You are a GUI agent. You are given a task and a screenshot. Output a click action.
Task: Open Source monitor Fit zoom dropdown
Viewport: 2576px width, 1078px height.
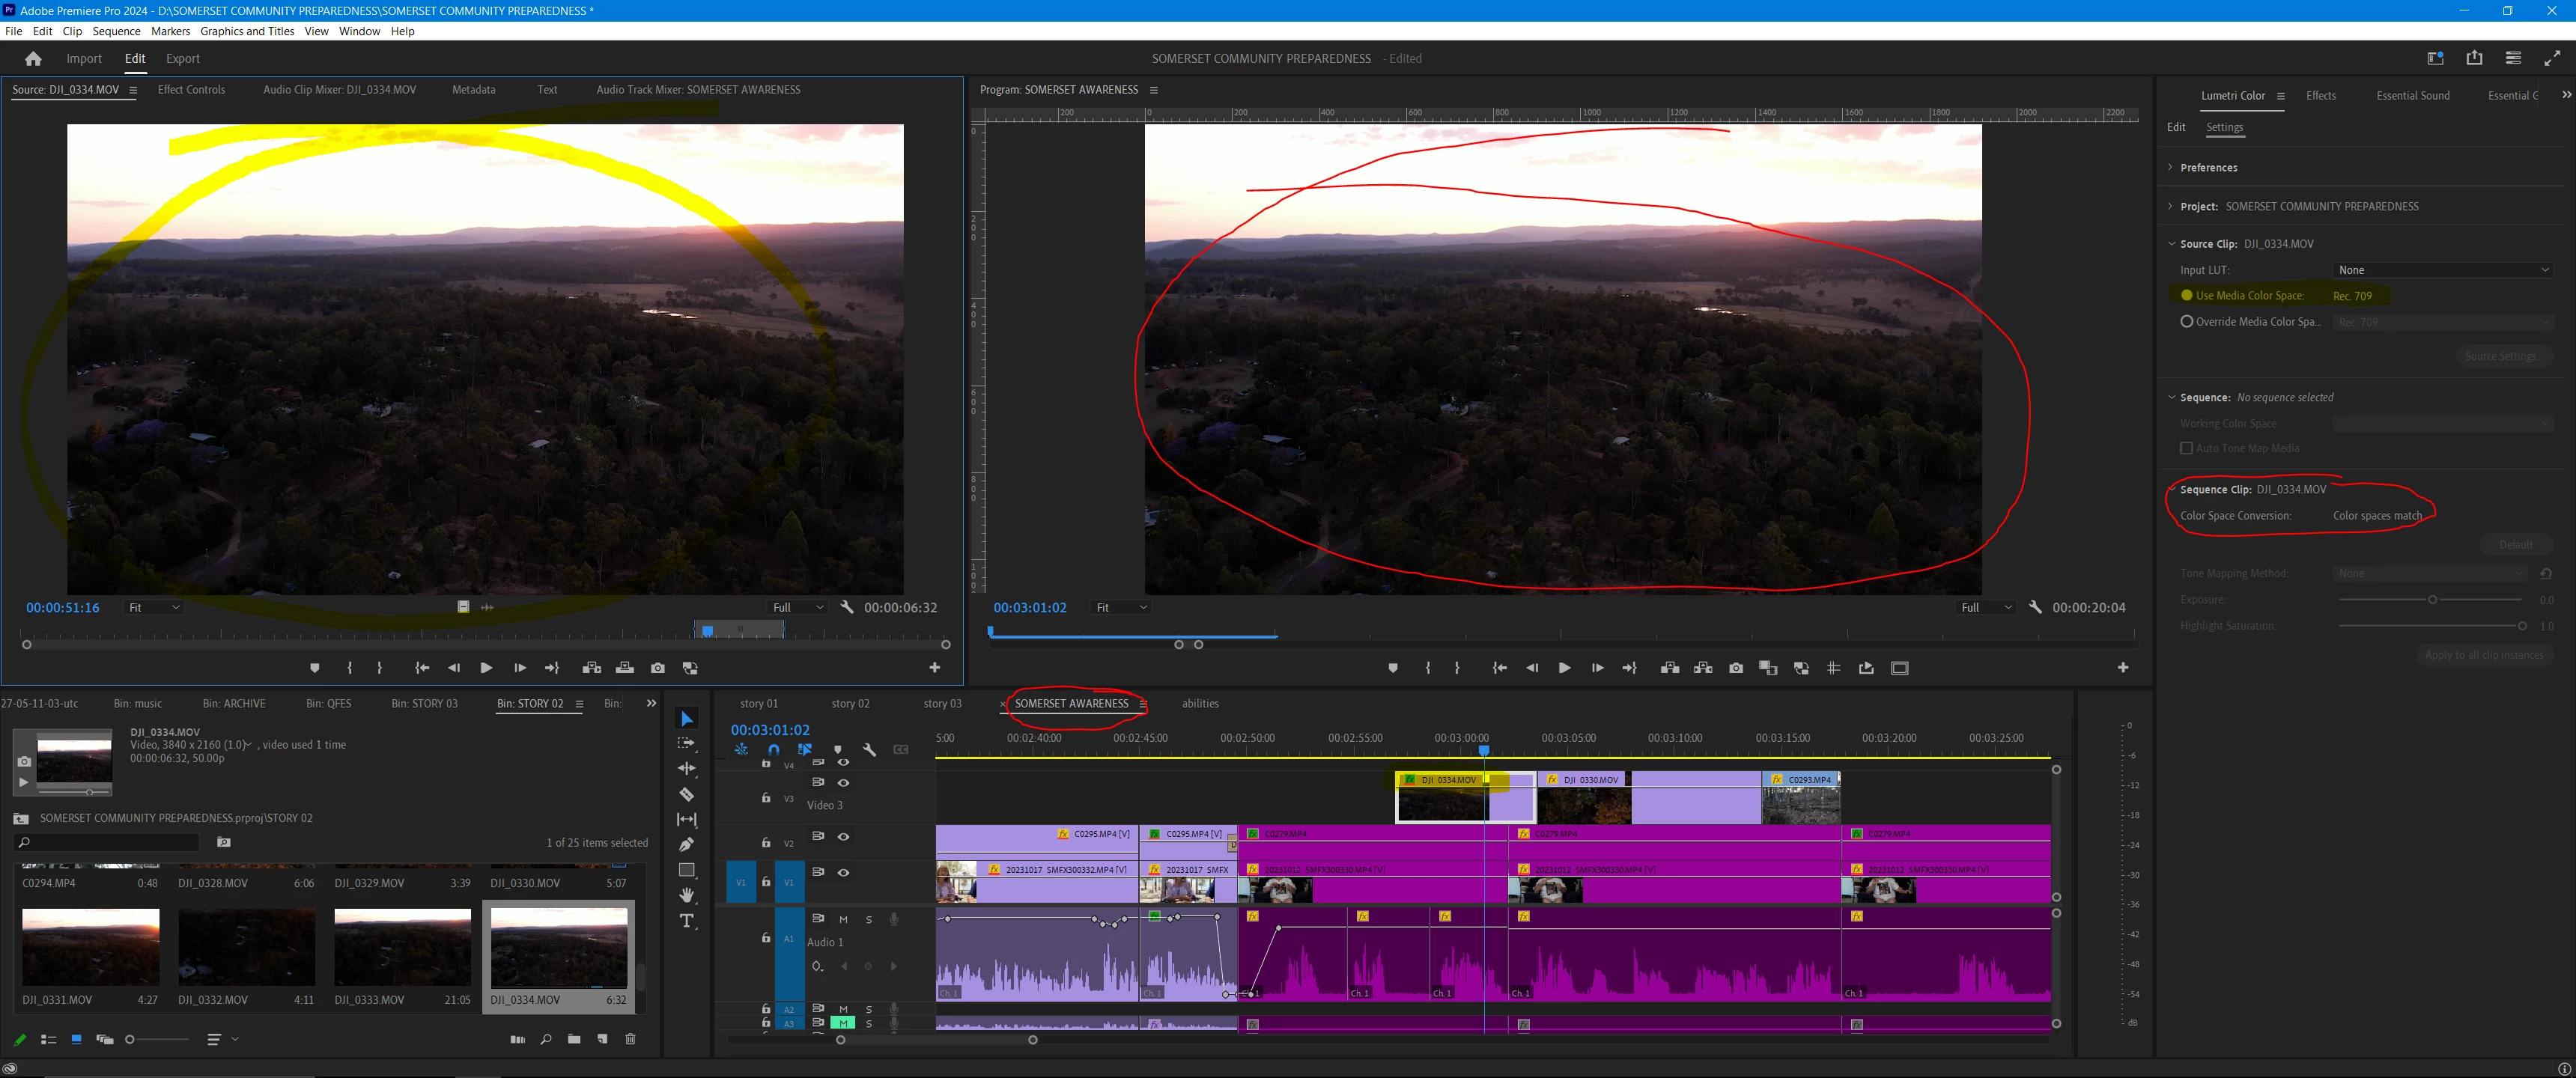coord(154,607)
